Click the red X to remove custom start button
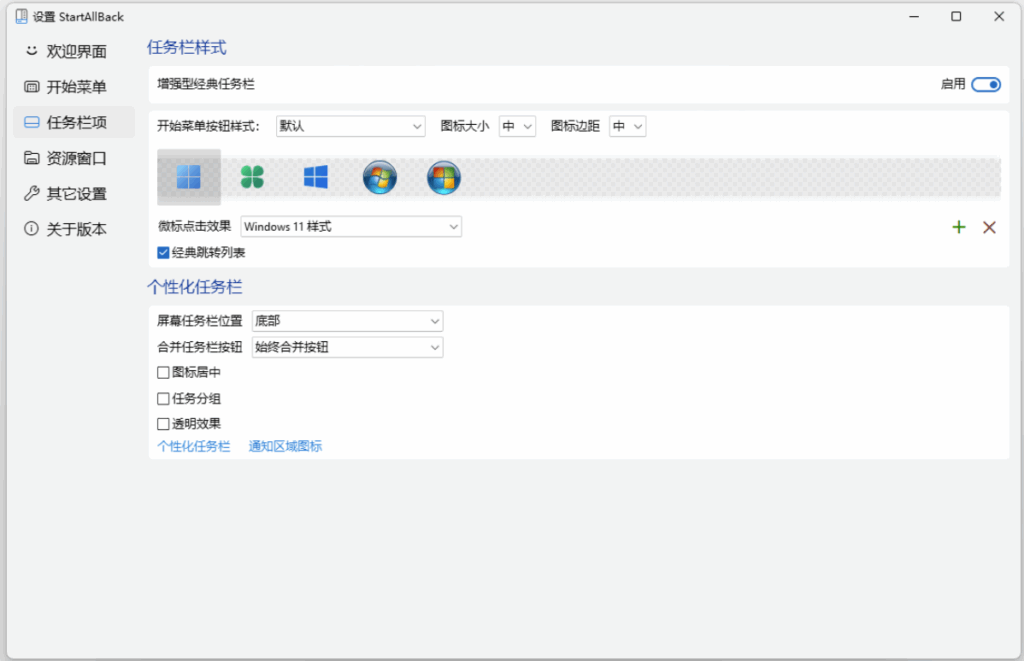1024x661 pixels. pyautogui.click(x=989, y=227)
